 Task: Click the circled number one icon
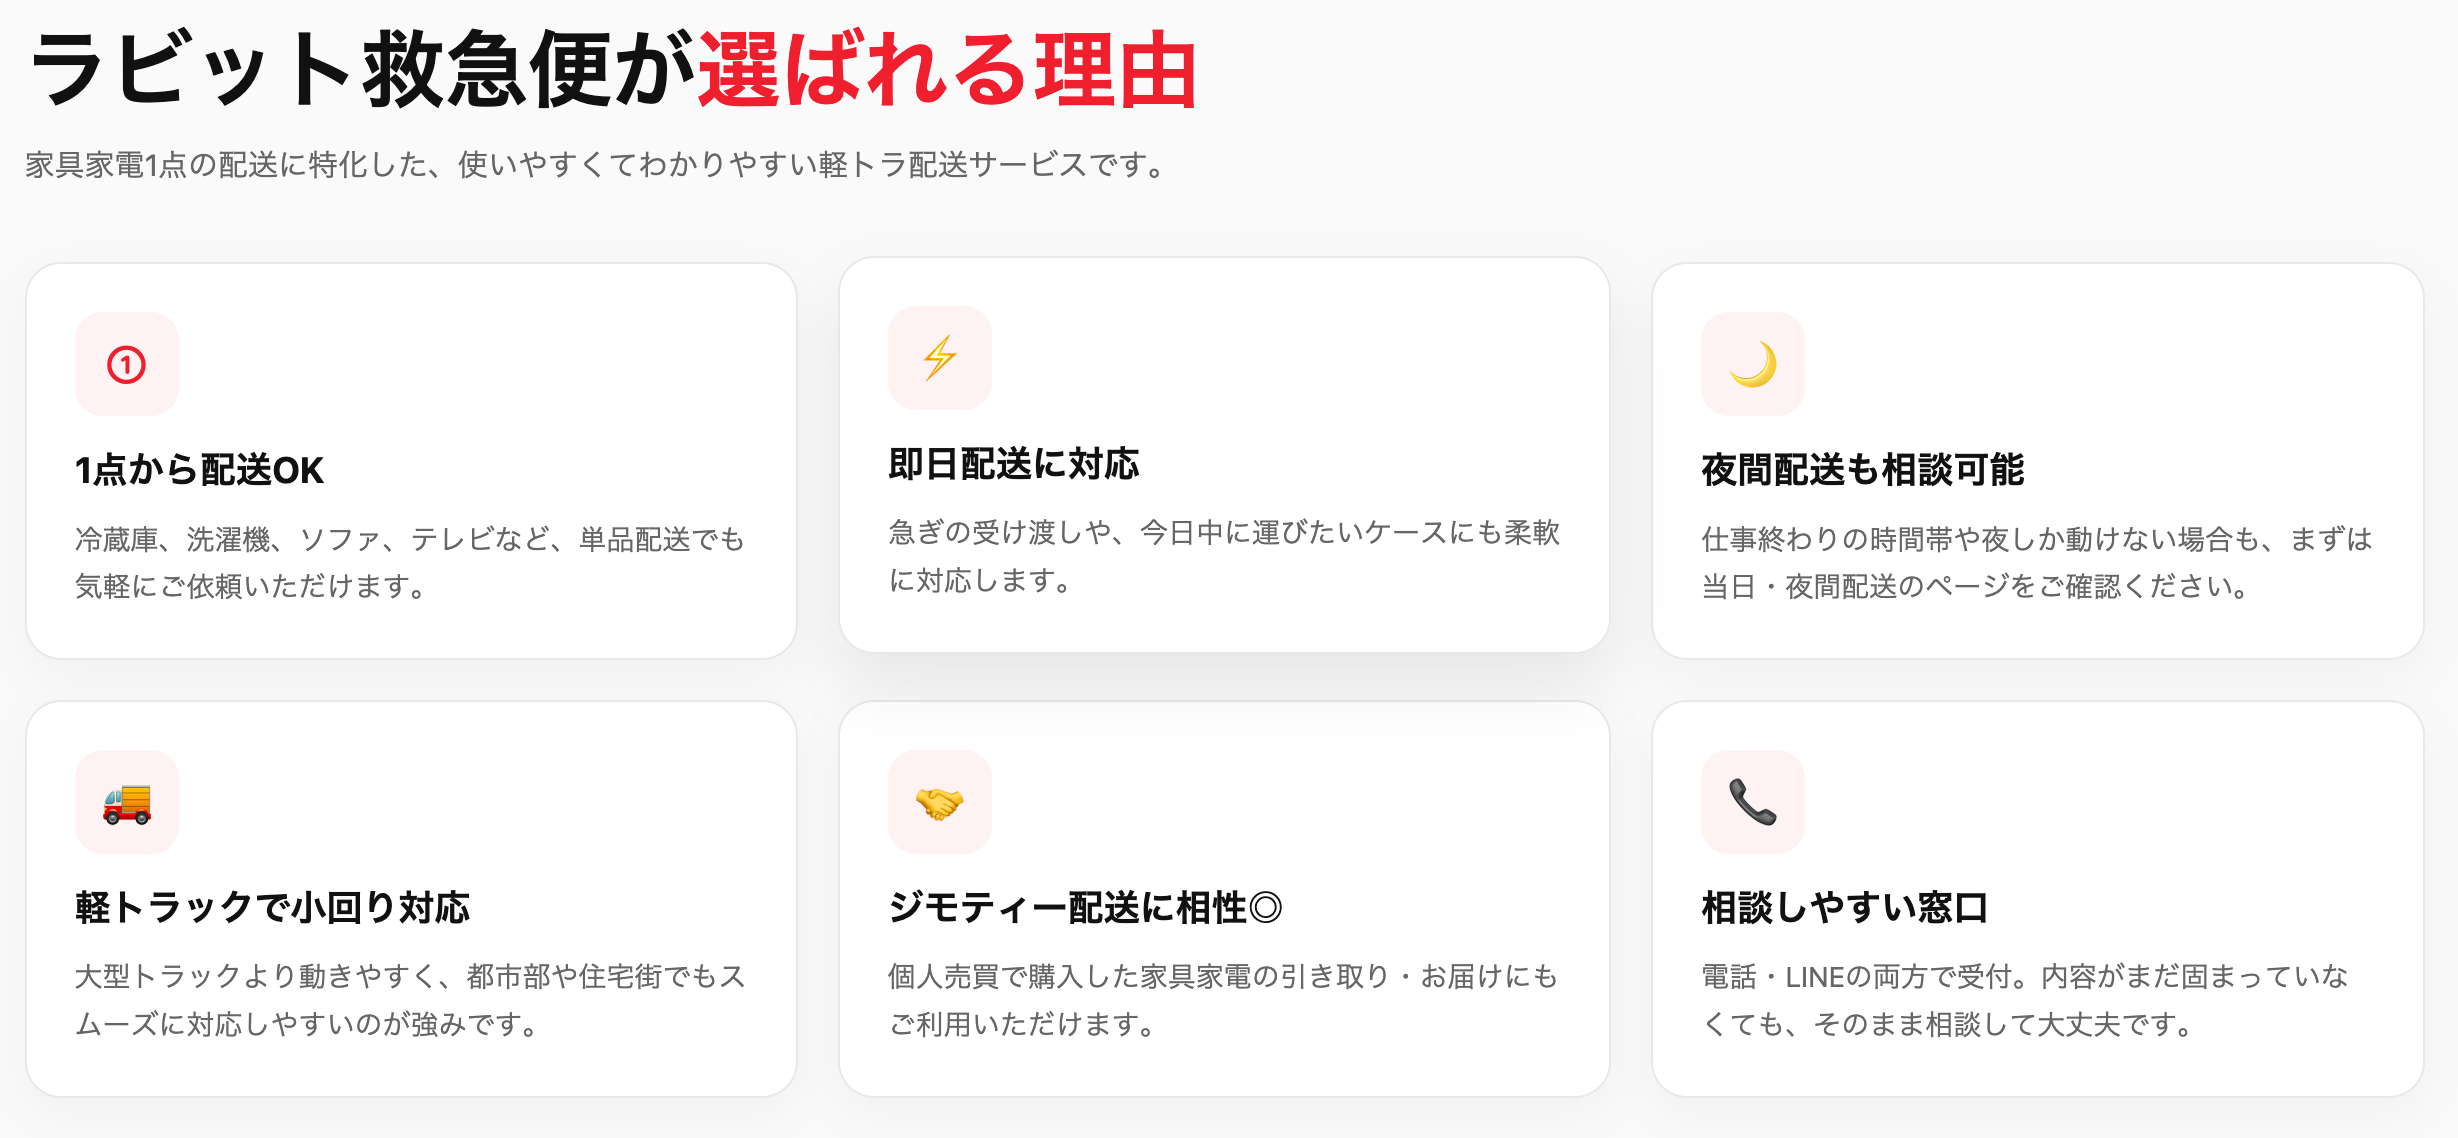tap(127, 364)
